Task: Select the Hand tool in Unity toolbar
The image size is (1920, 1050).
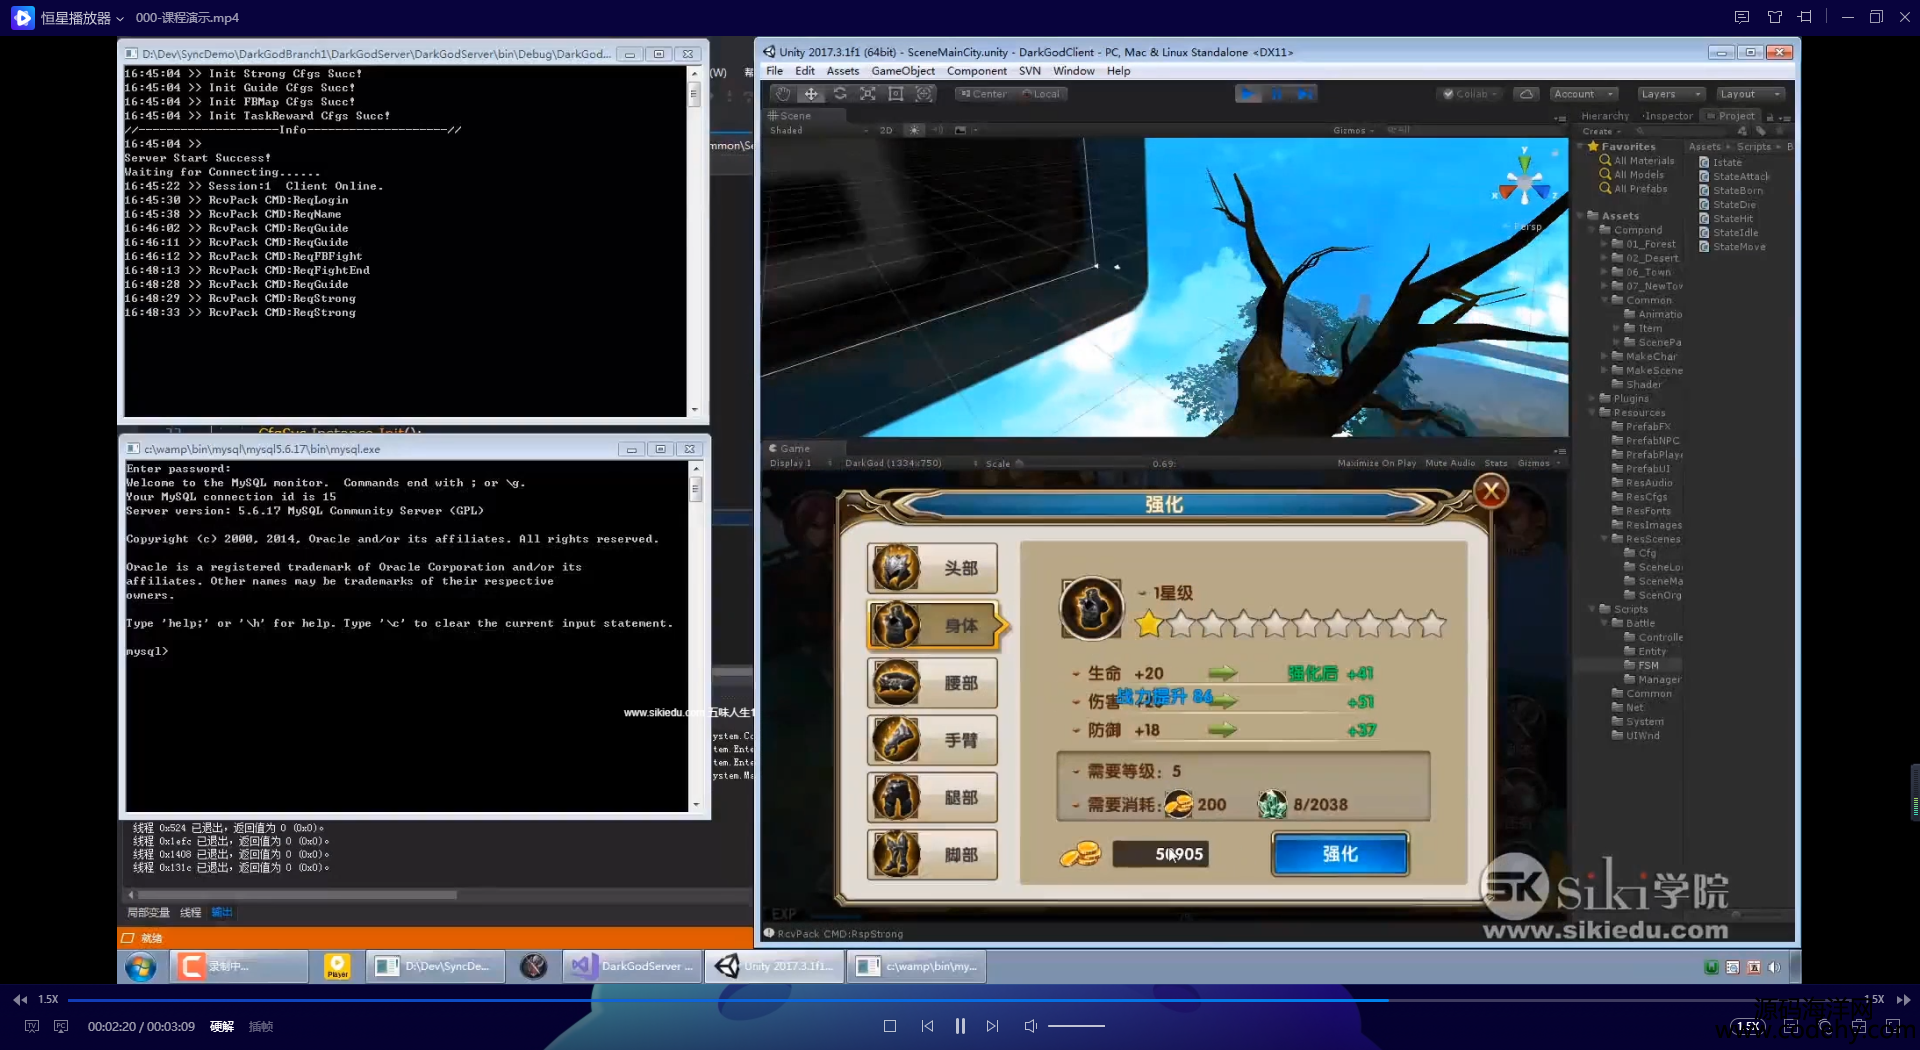Action: click(x=783, y=94)
